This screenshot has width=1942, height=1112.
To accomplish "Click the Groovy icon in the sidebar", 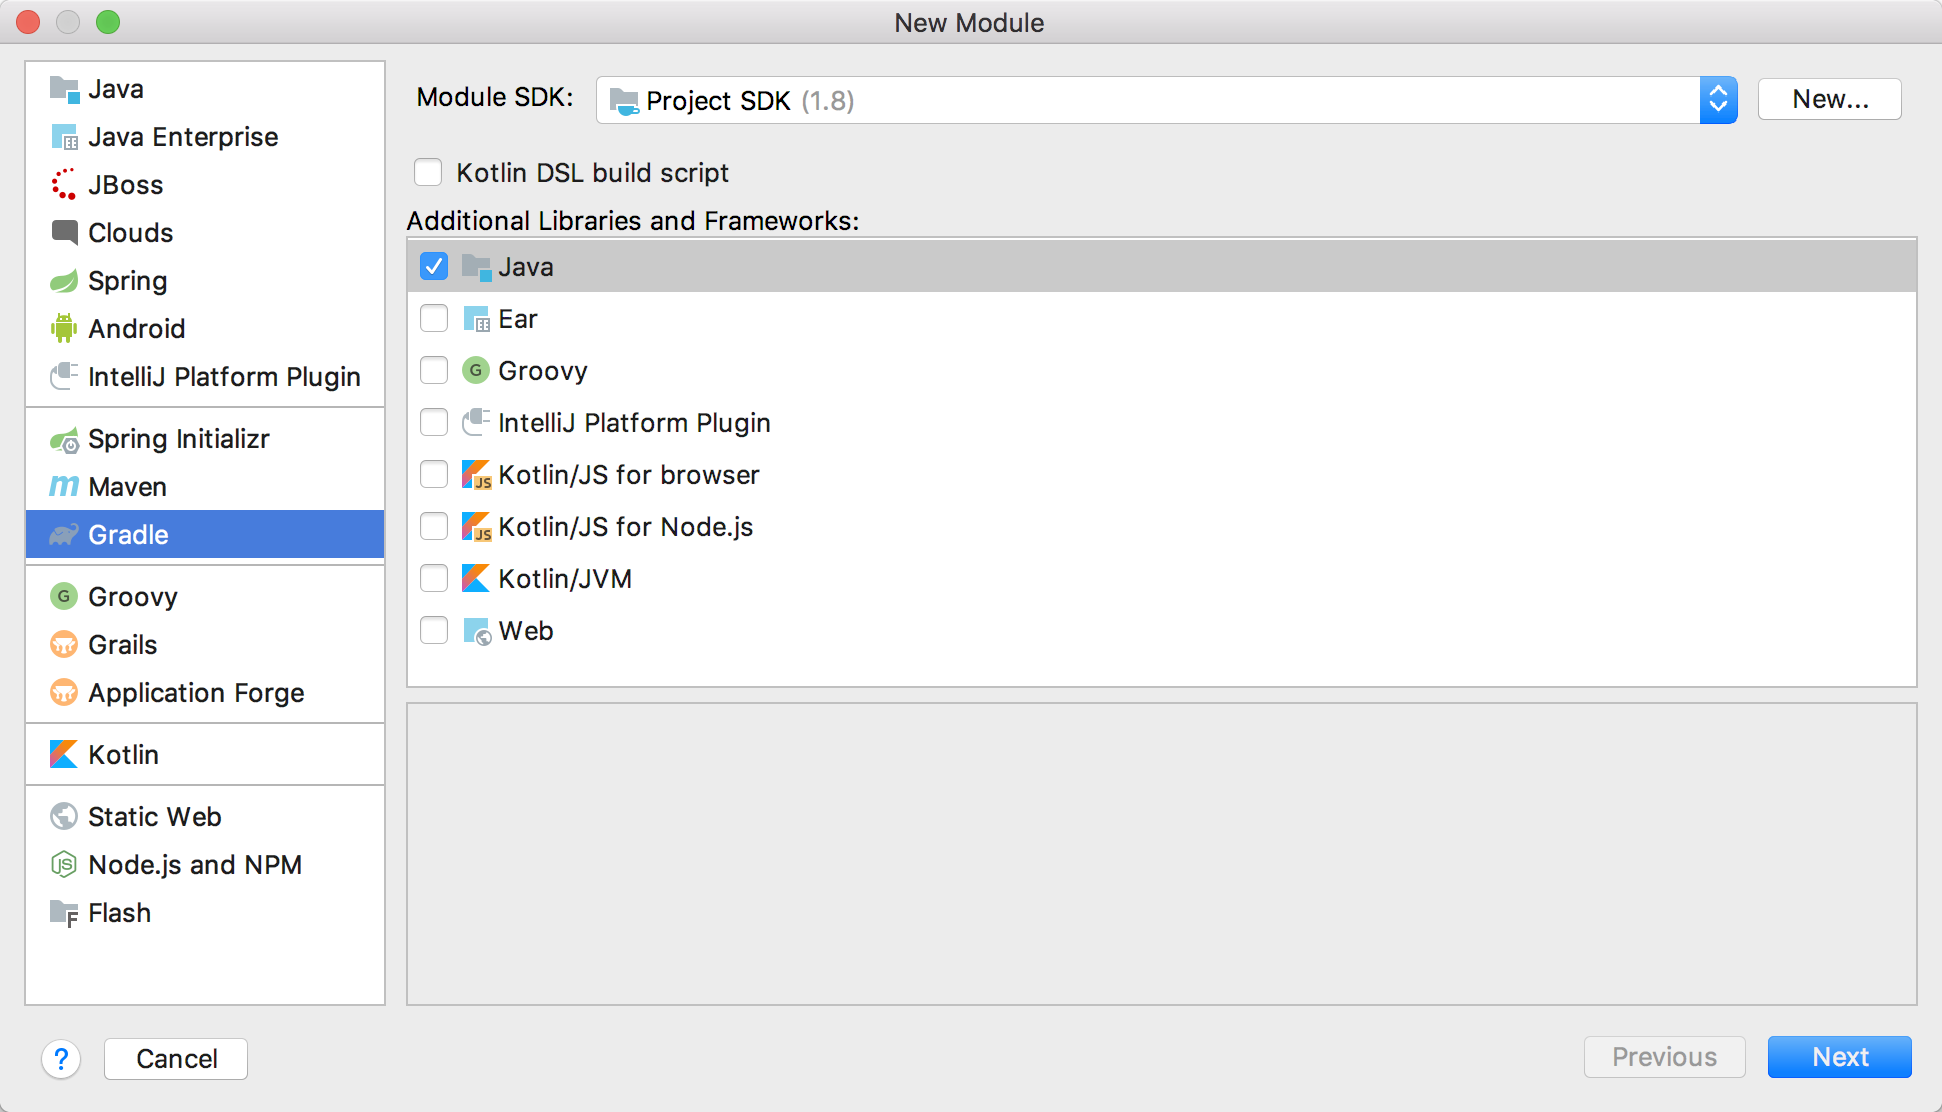I will (64, 597).
